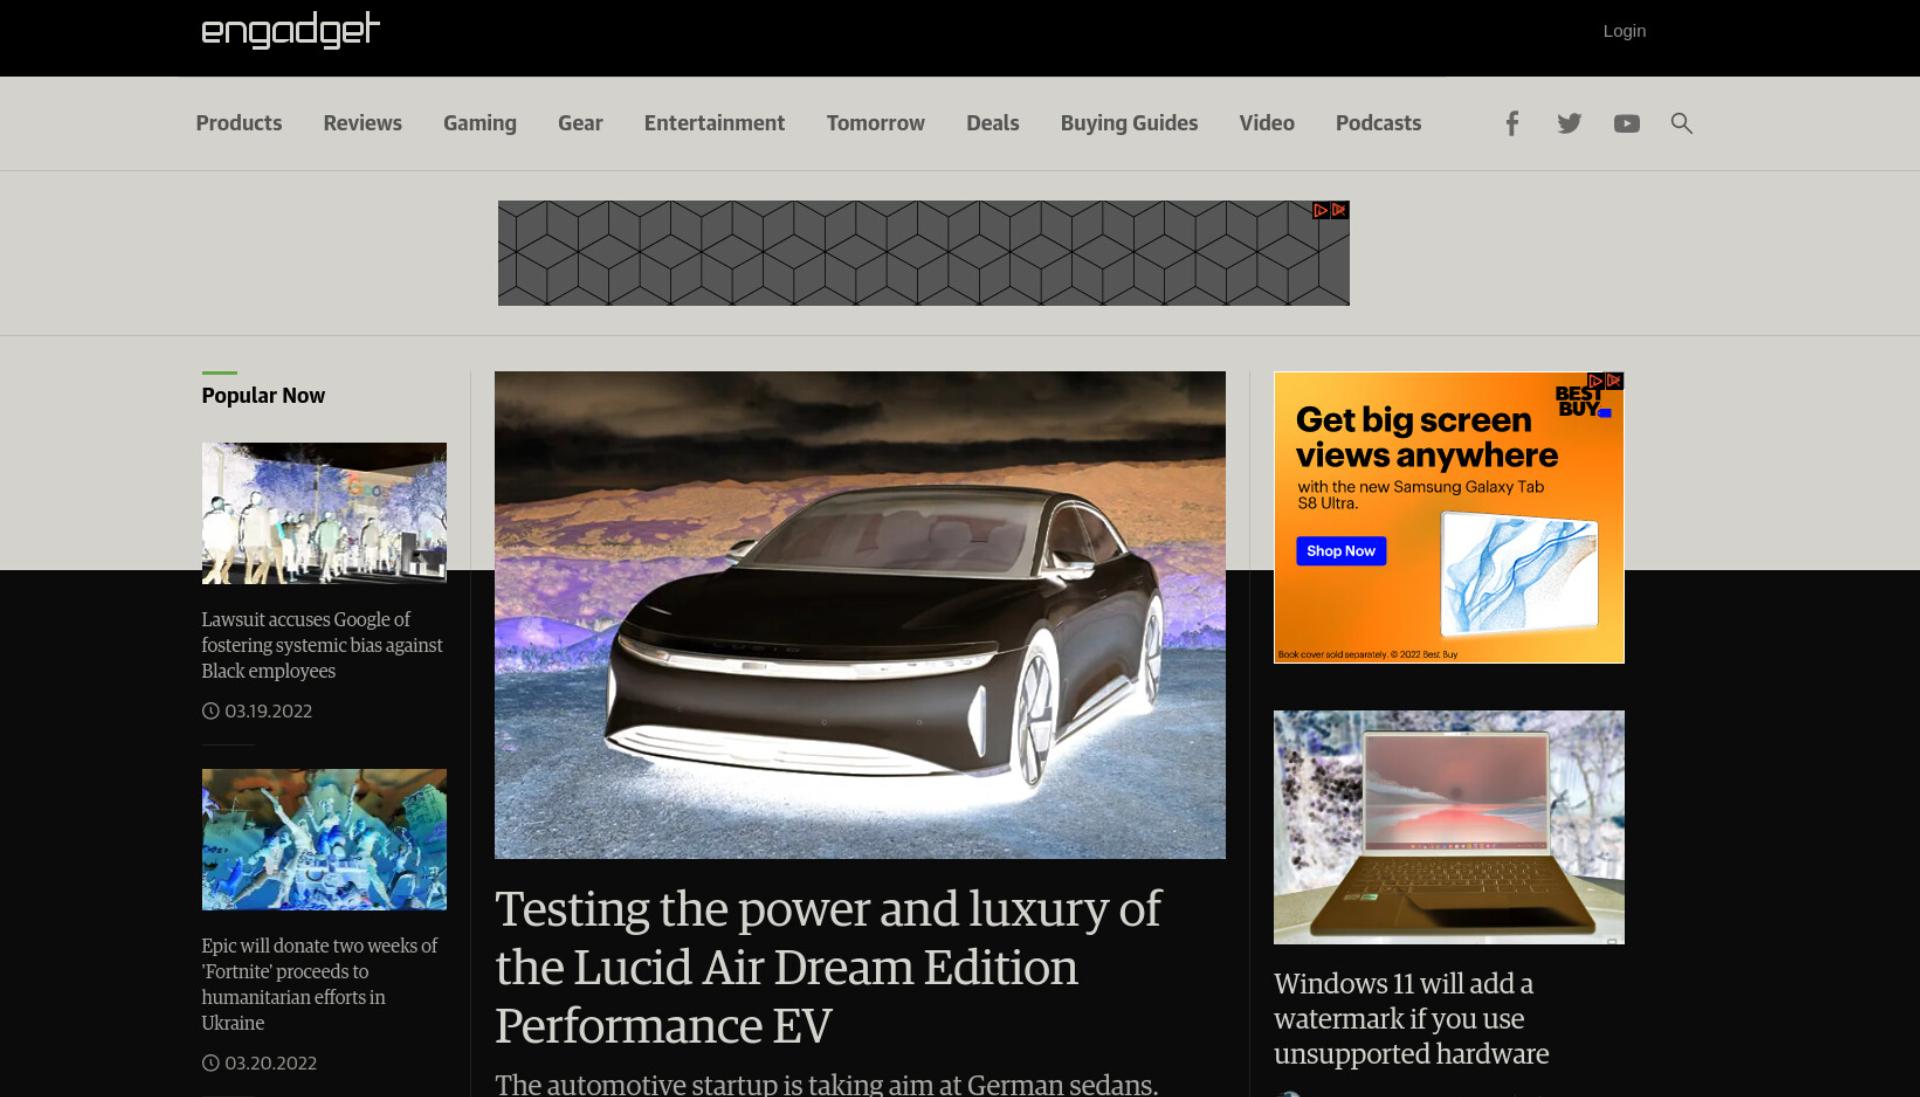Open the Windows 11 watermark article
This screenshot has width=1920, height=1097.
click(1411, 1019)
